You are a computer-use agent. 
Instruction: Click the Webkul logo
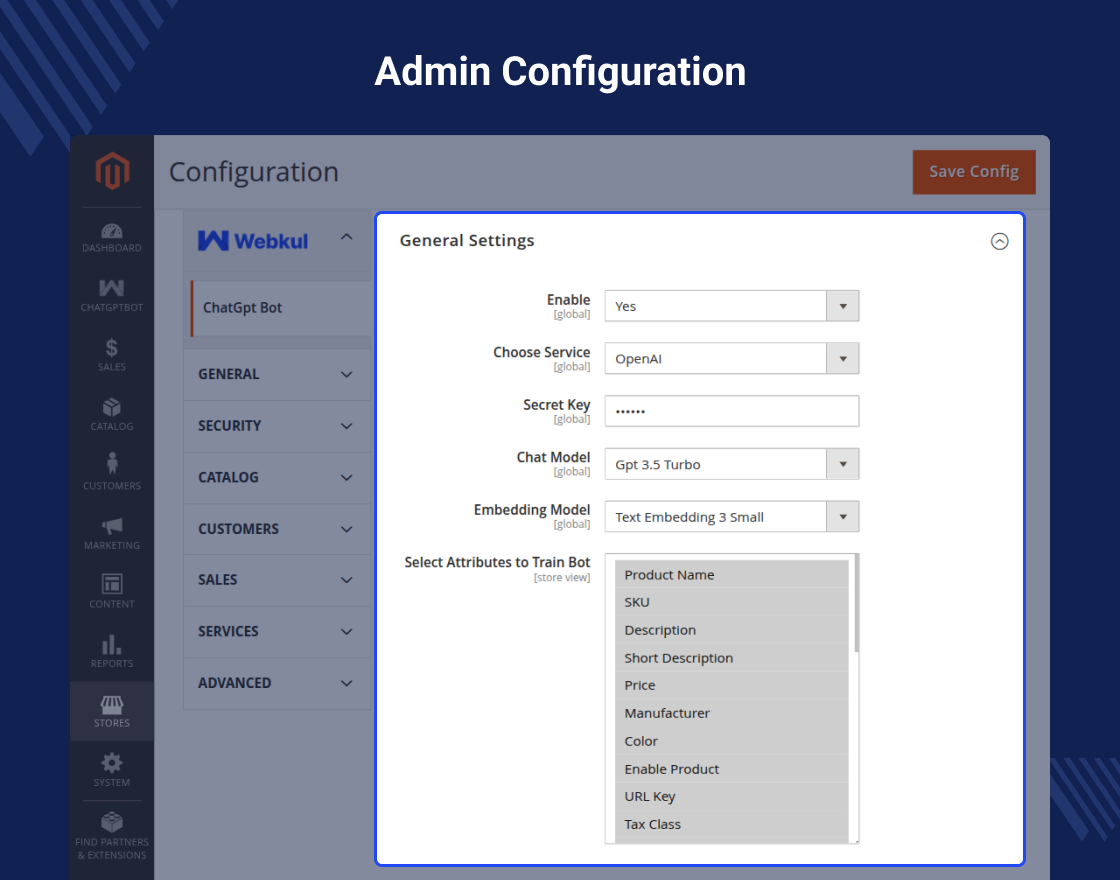(x=253, y=241)
